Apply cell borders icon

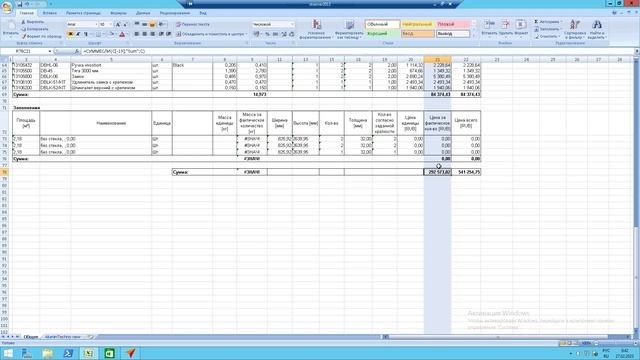click(98, 34)
